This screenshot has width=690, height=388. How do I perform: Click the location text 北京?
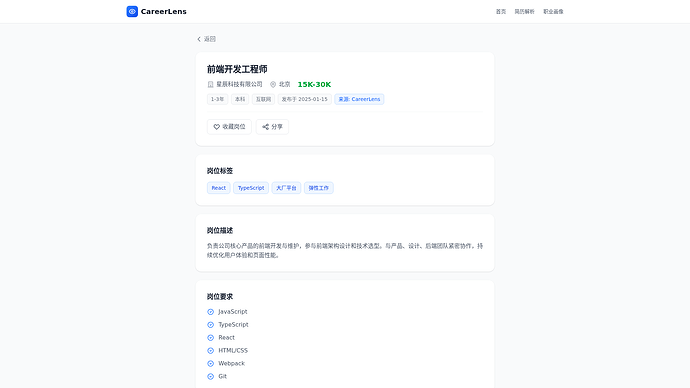tap(285, 84)
